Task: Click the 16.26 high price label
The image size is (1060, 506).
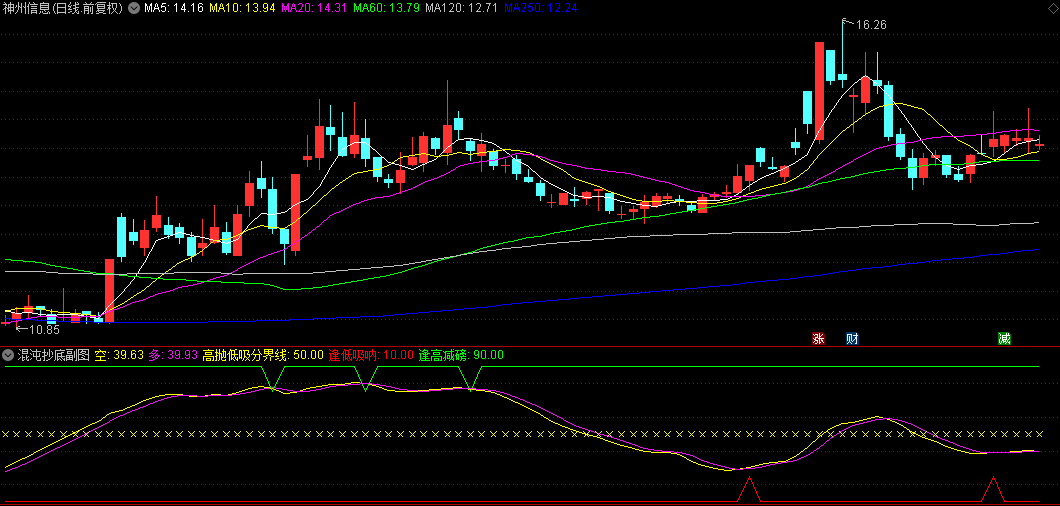Action: click(x=871, y=25)
